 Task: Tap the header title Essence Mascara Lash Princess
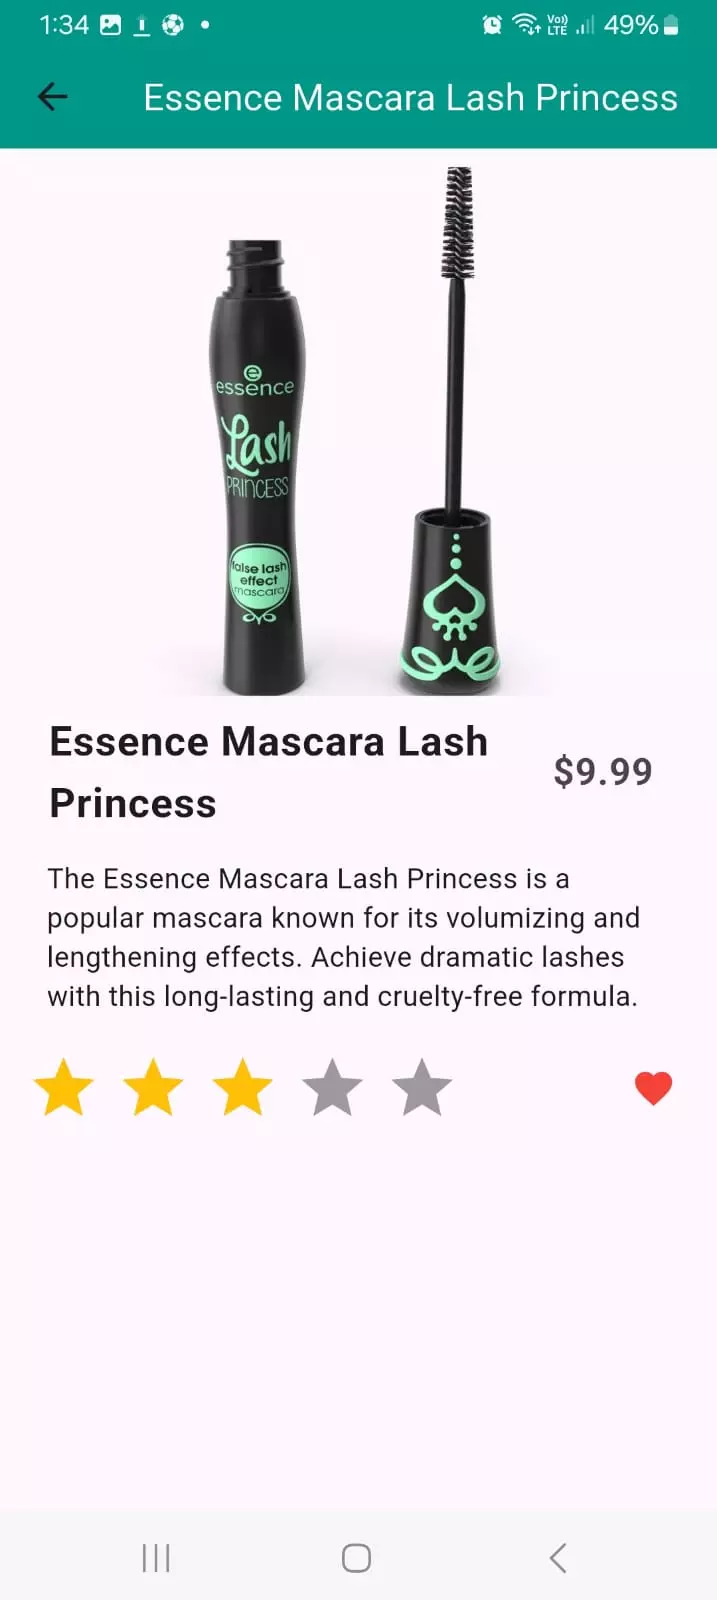click(x=410, y=98)
